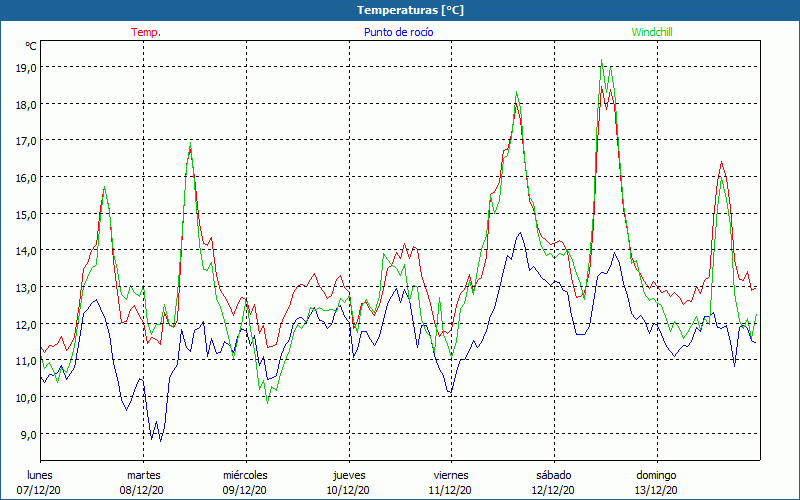
Task: Click the 'Temperaturas [°C]' chart title
Action: pyautogui.click(x=410, y=10)
